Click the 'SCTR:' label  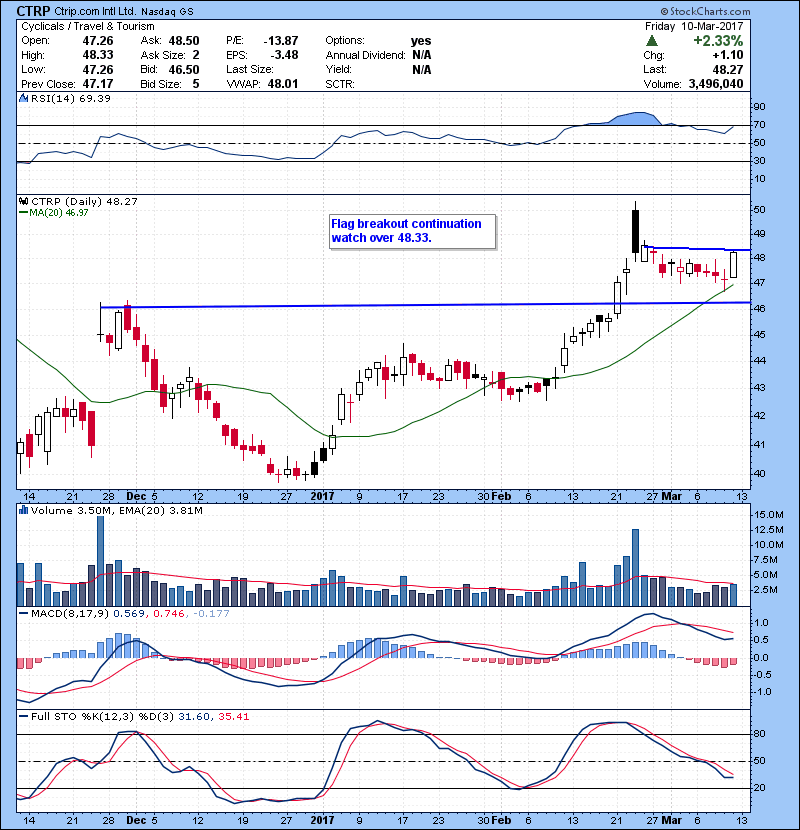click(340, 84)
